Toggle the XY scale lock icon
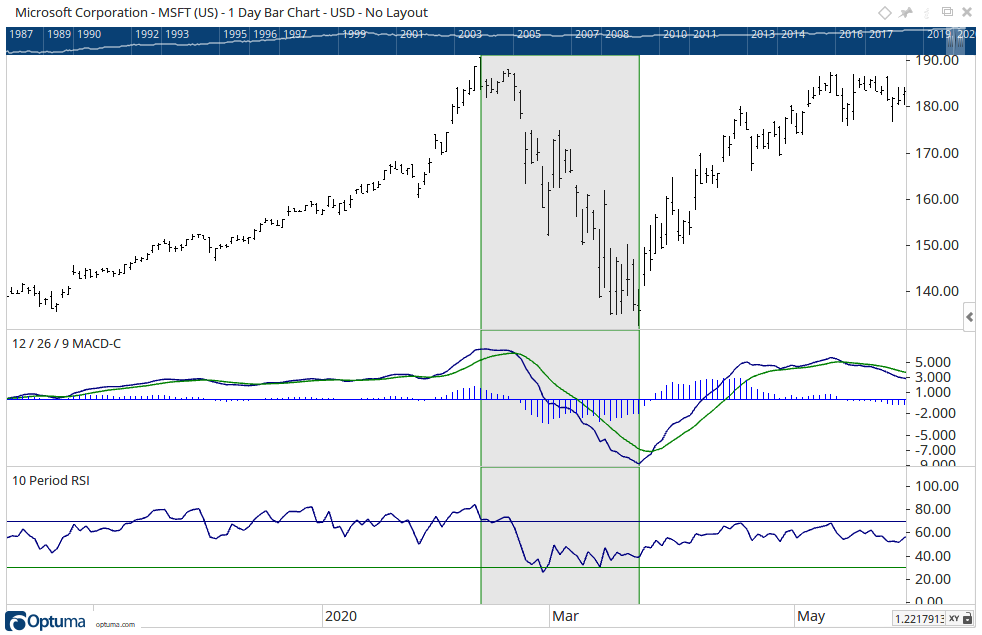This screenshot has width=982, height=635. pyautogui.click(x=968, y=619)
